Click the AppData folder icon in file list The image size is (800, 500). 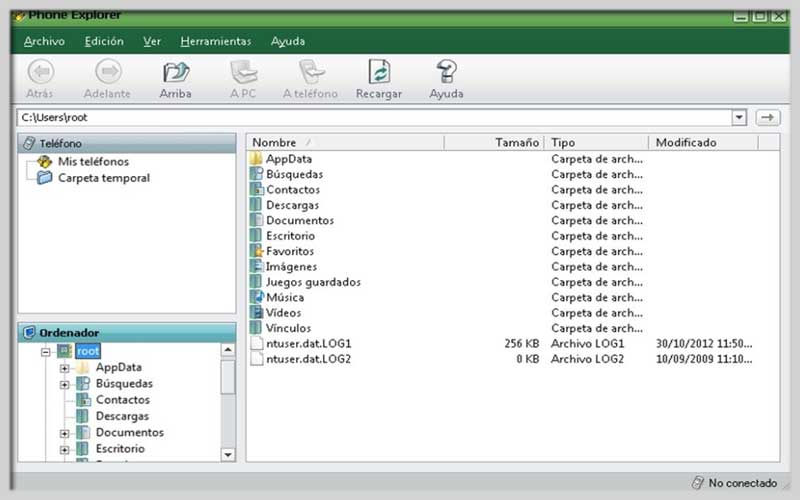[256, 158]
